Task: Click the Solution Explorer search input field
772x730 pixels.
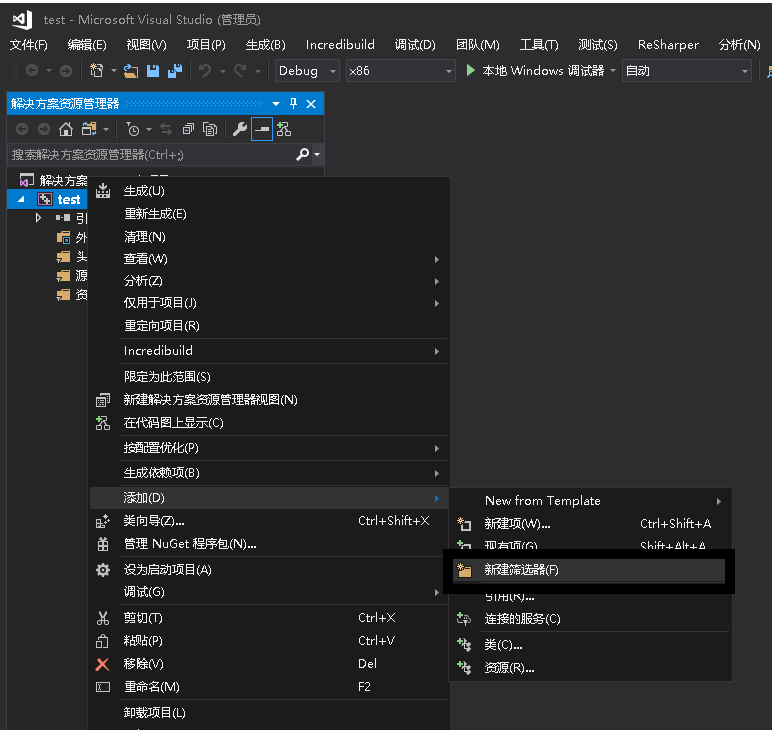Action: pyautogui.click(x=152, y=155)
